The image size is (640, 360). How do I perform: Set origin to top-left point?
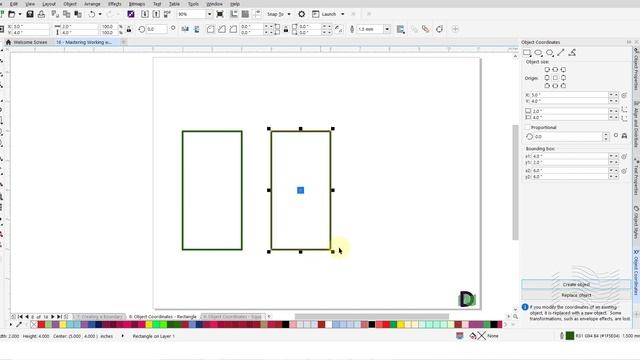pos(547,70)
